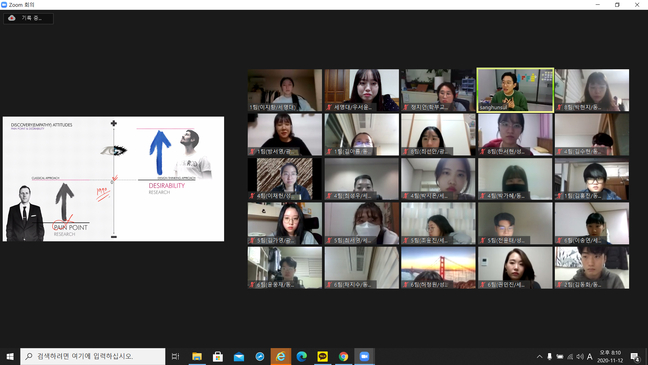Toggle the system volume speaker icon
Viewport: 648px width, 365px height.
point(580,356)
